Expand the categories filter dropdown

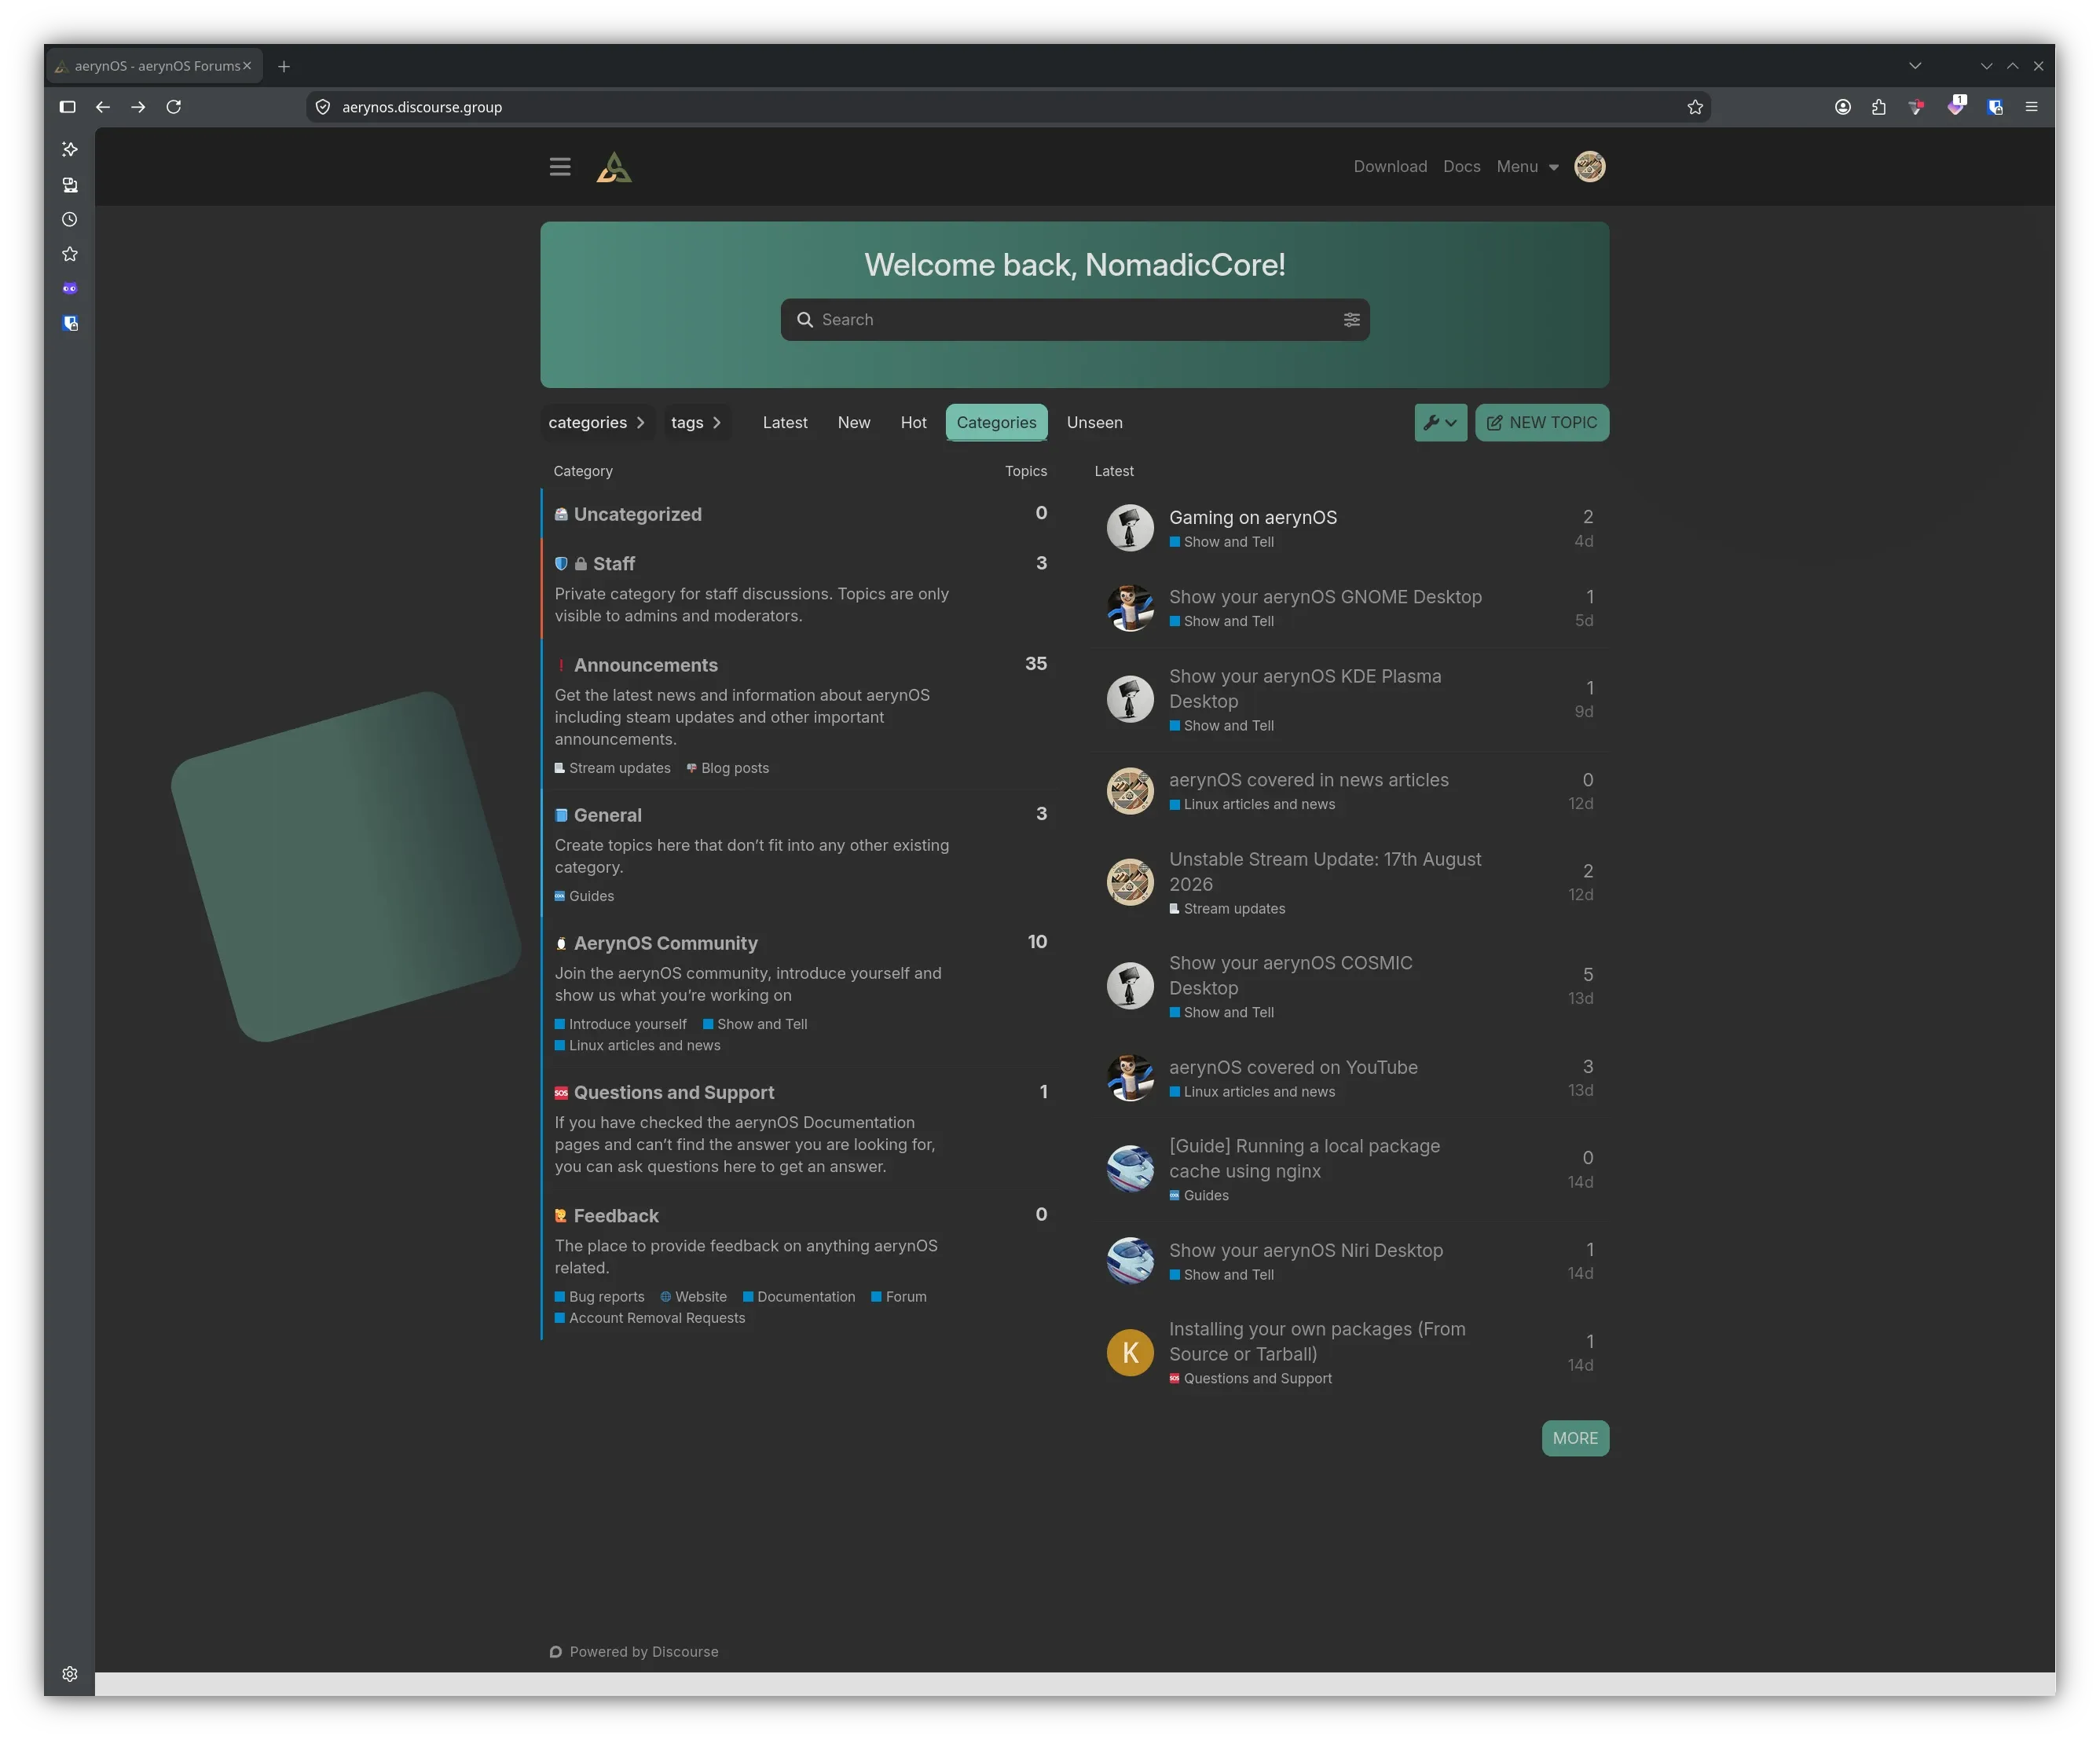pyautogui.click(x=597, y=423)
